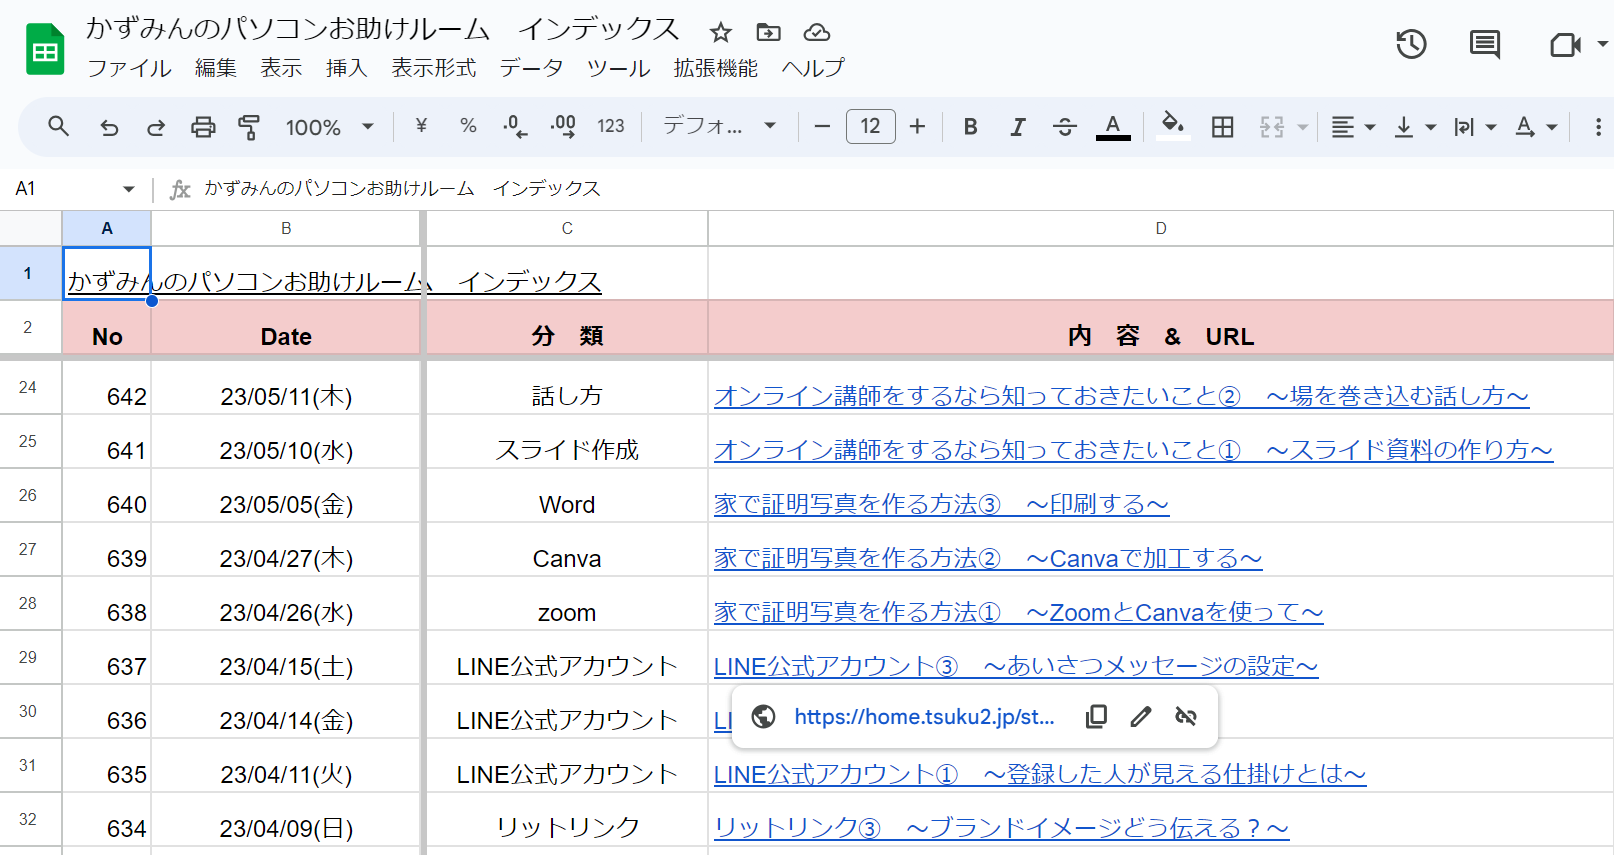Remove link using the unlink icon
The width and height of the screenshot is (1614, 855).
(1186, 716)
